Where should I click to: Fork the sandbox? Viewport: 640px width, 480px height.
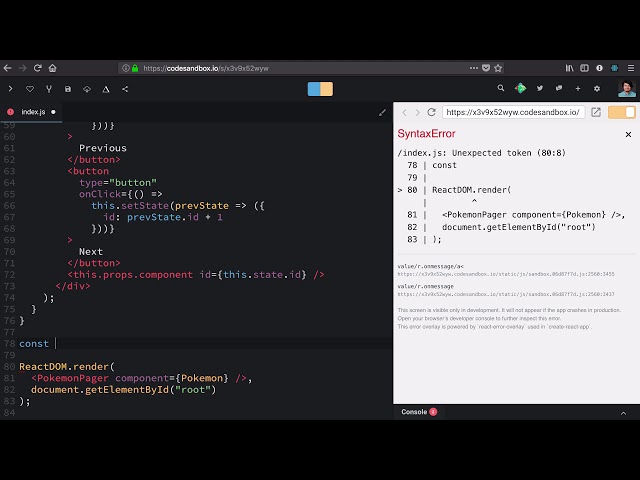[x=49, y=89]
